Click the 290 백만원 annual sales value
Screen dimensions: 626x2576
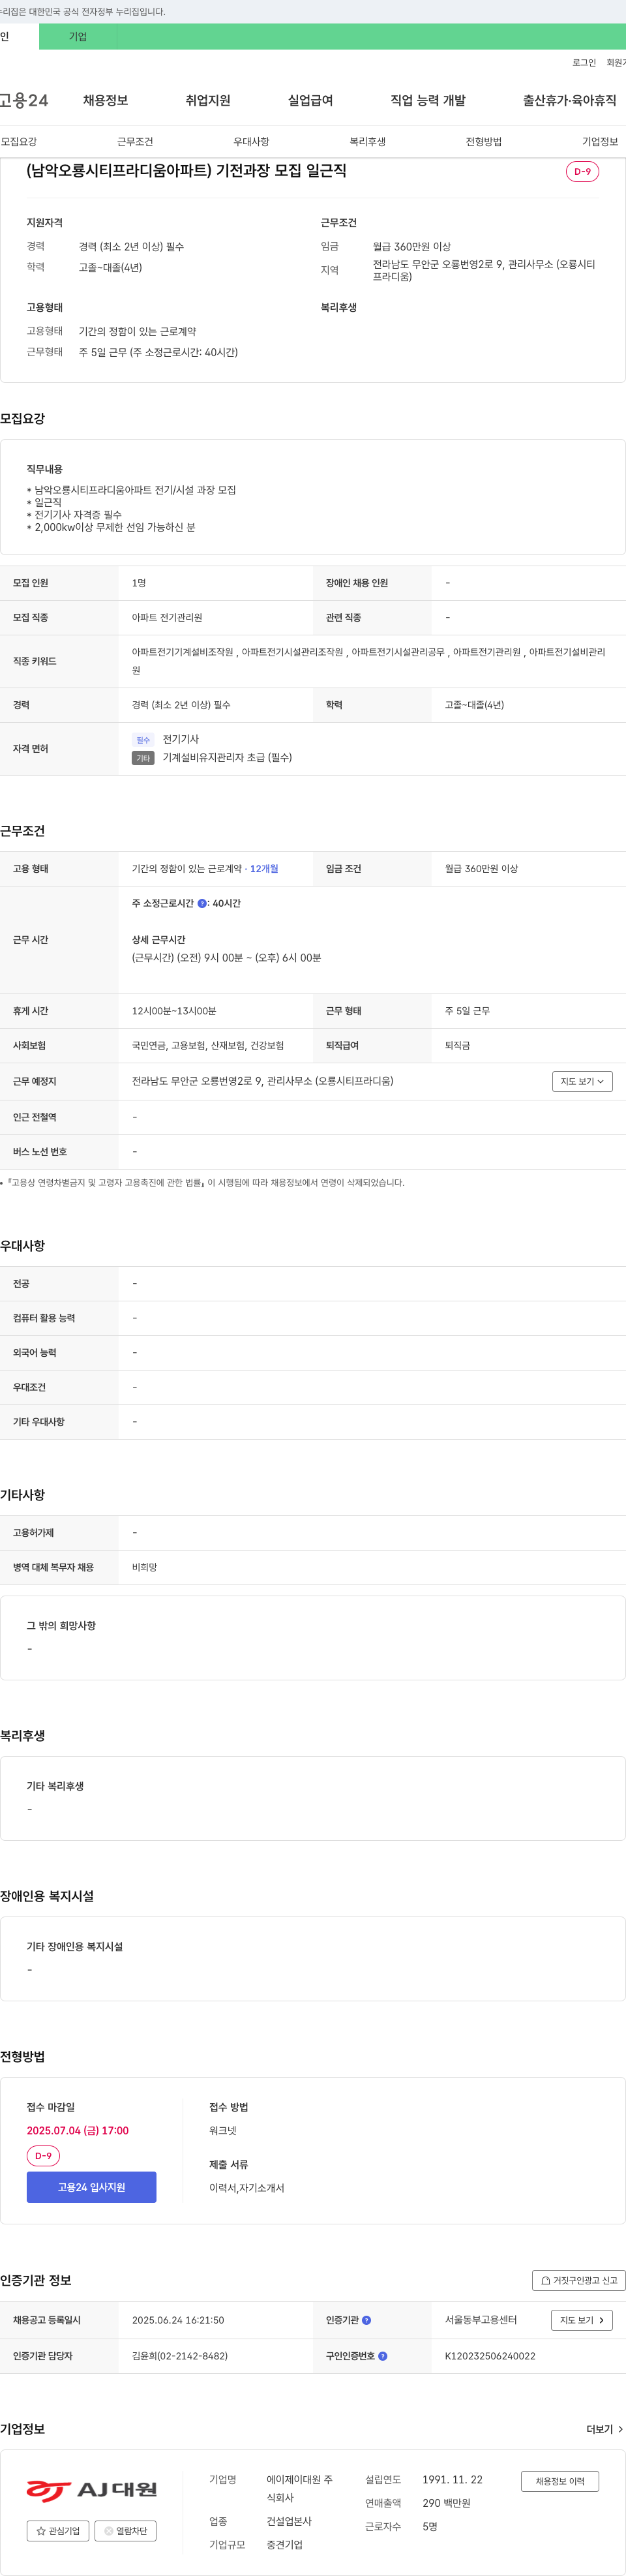tap(446, 2503)
